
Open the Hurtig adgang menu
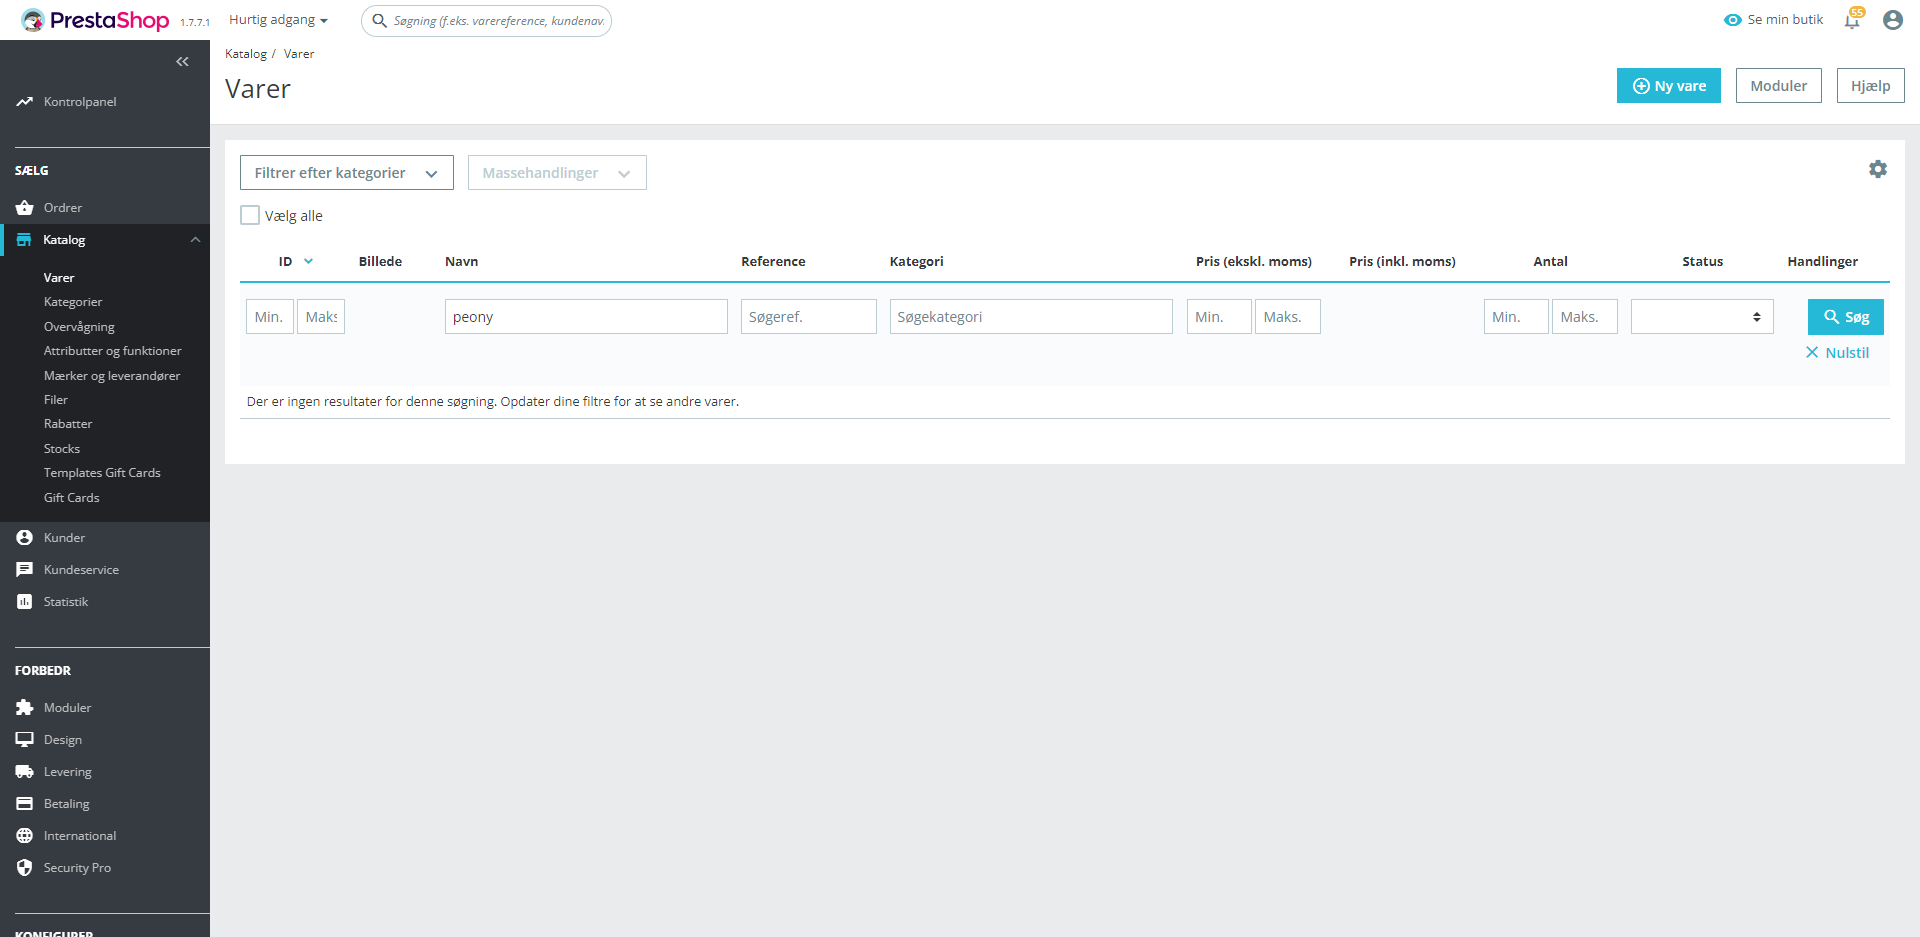point(278,20)
